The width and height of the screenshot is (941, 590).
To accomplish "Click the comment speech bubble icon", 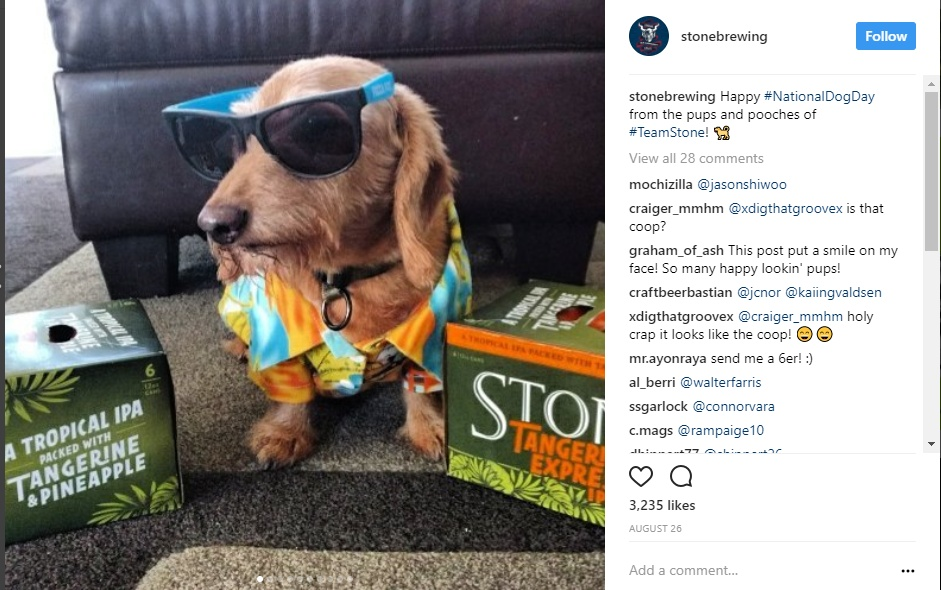I will tap(681, 477).
